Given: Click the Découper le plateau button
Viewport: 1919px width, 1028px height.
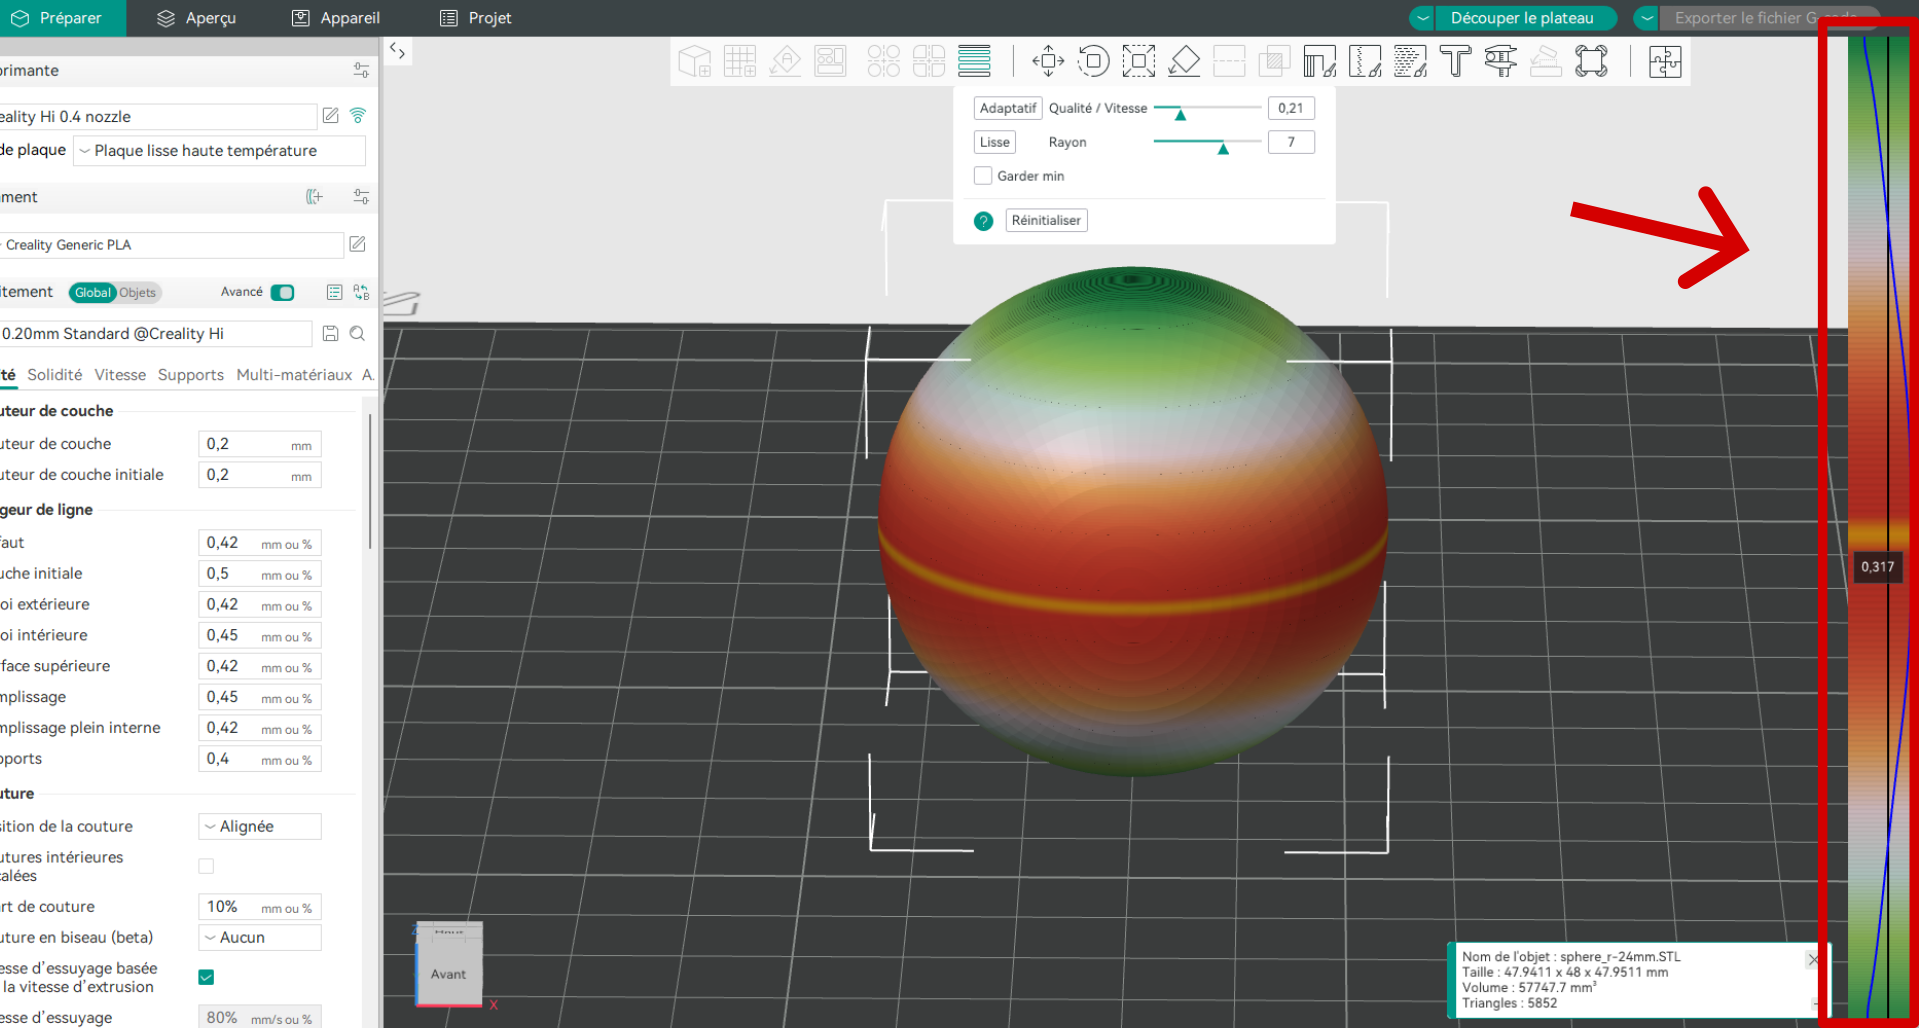Looking at the screenshot, I should click(1521, 18).
